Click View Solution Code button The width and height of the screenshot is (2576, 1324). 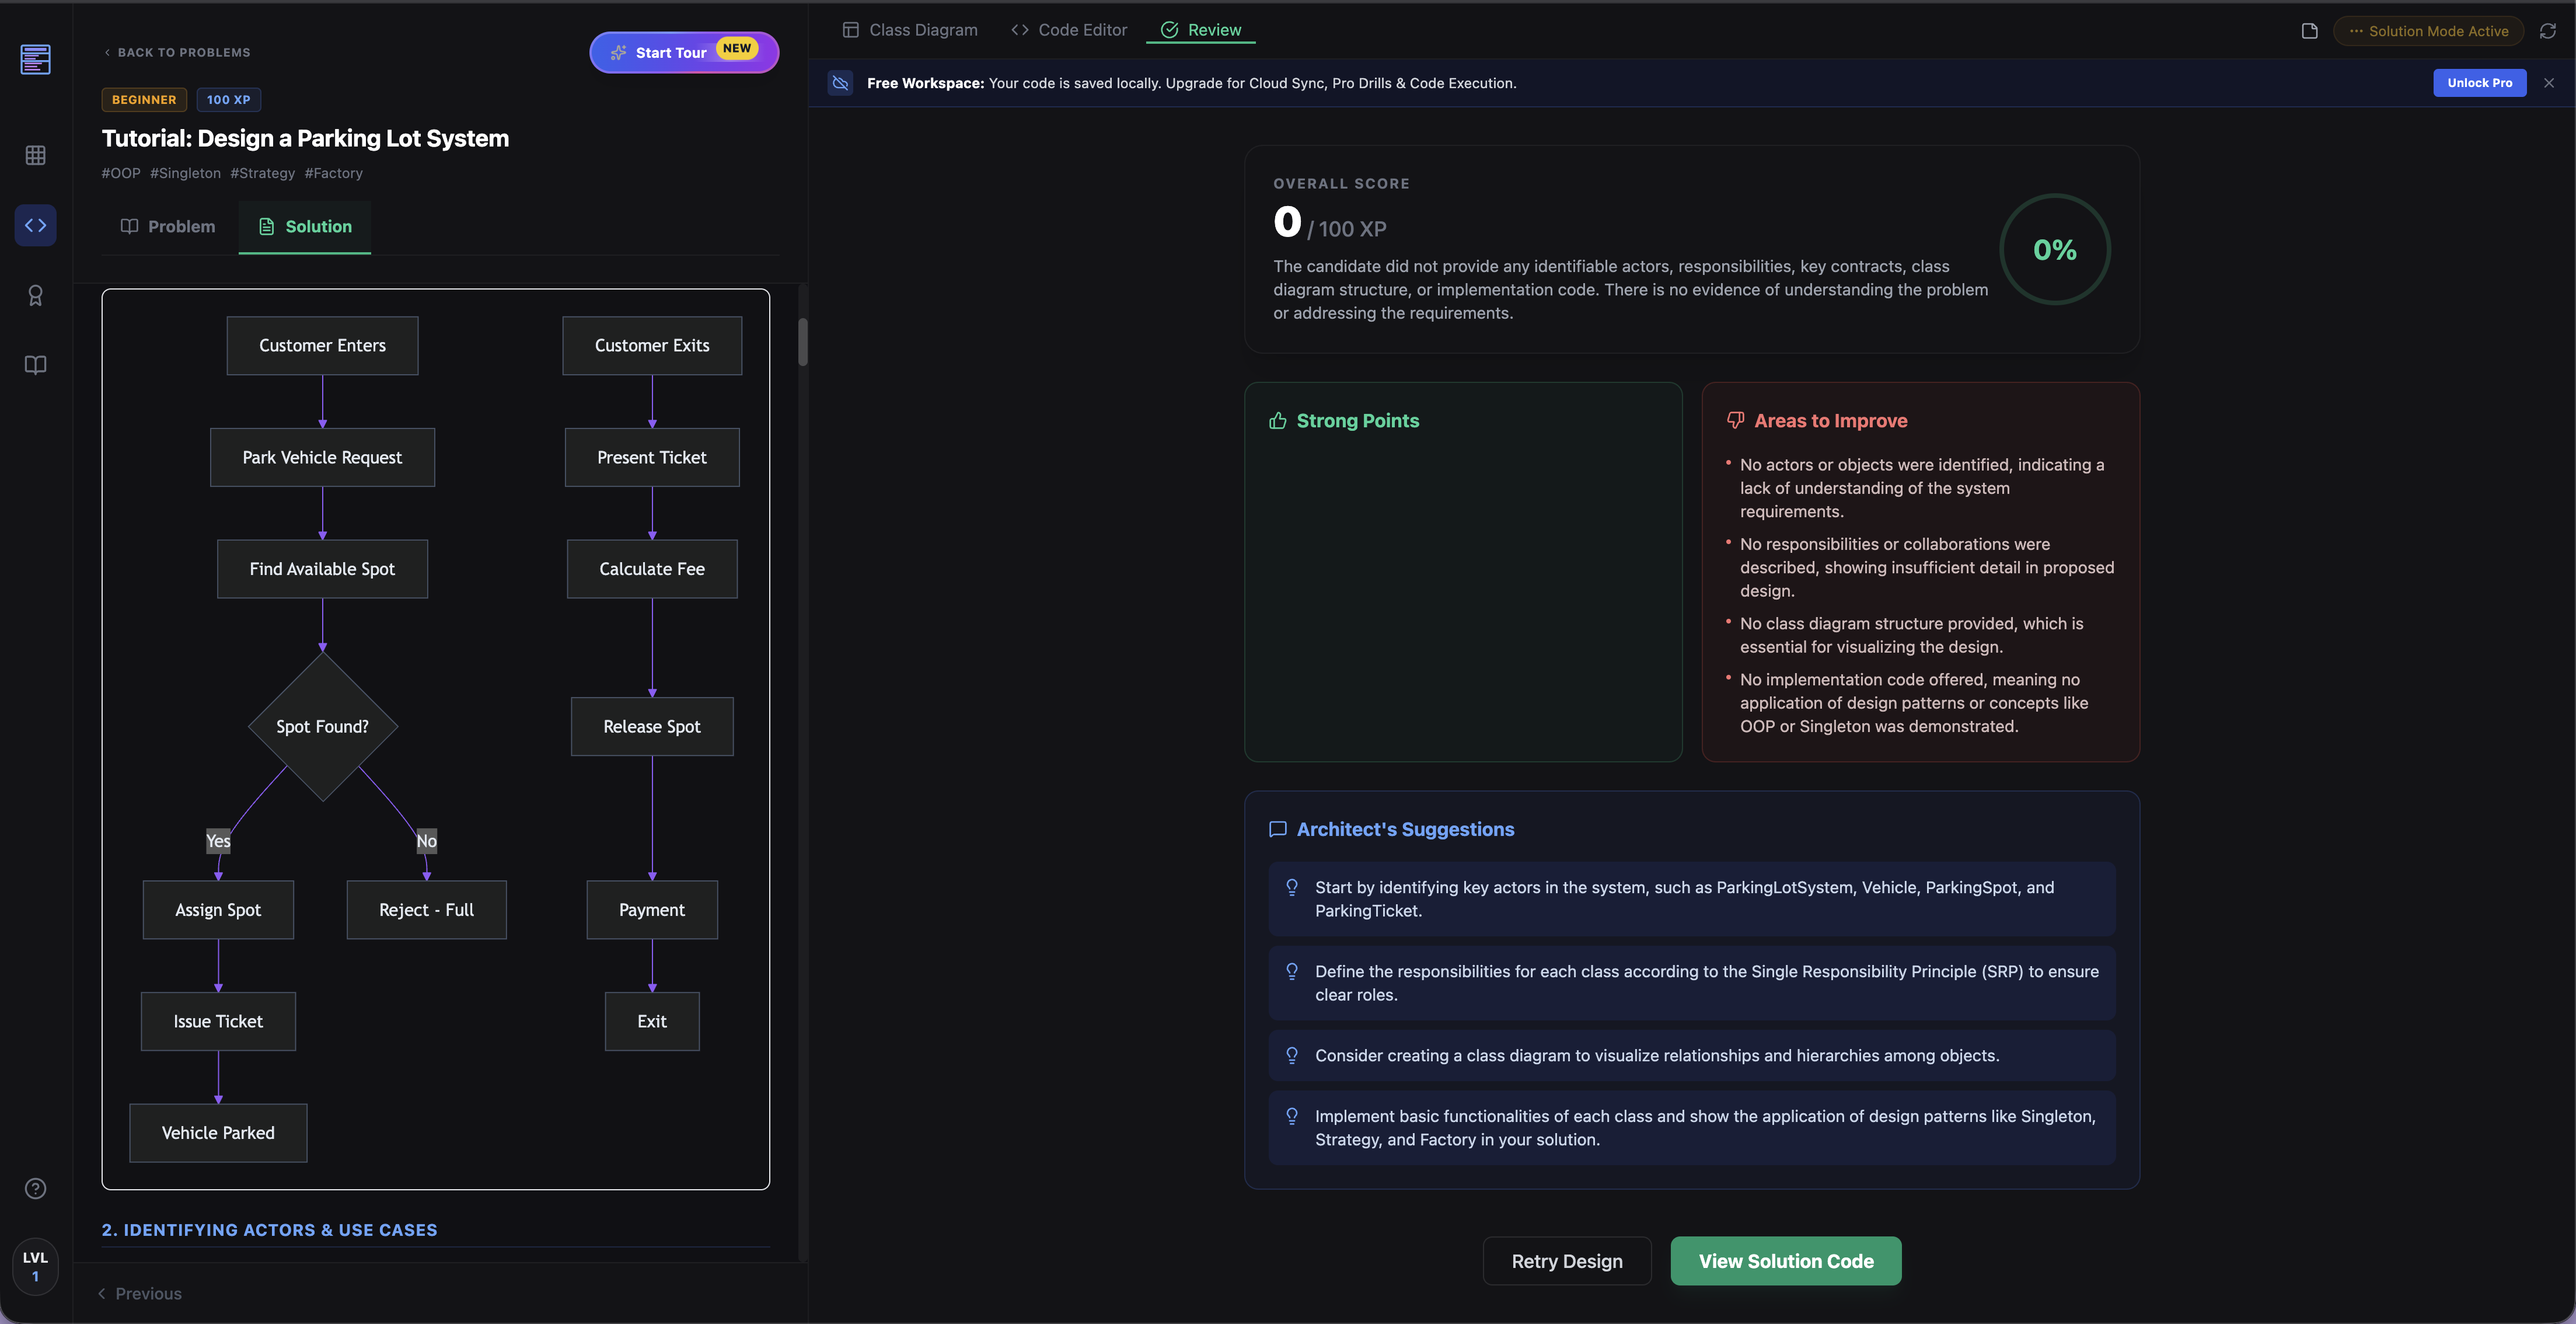1785,1261
